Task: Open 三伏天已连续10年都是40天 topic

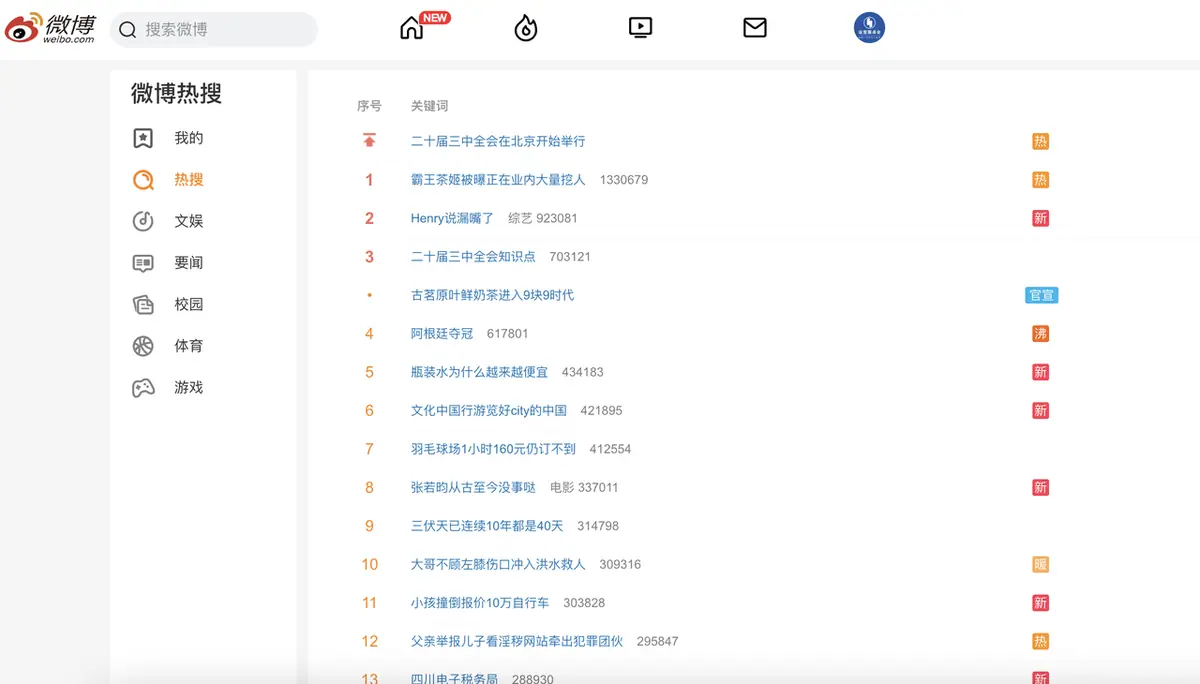Action: click(487, 526)
